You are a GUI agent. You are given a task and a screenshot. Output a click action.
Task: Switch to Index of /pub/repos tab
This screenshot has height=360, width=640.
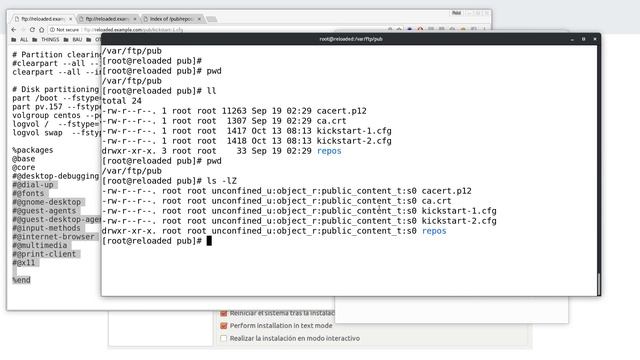click(172, 19)
